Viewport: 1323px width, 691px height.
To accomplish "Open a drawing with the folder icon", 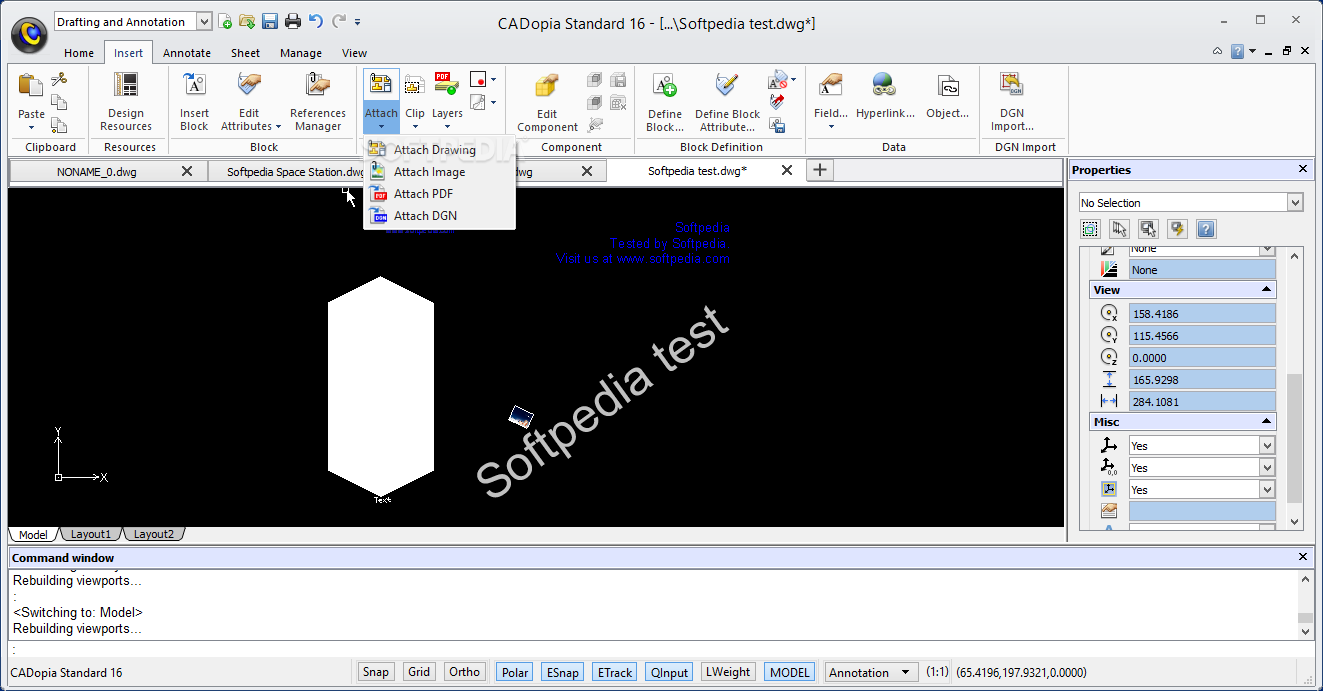I will (248, 21).
